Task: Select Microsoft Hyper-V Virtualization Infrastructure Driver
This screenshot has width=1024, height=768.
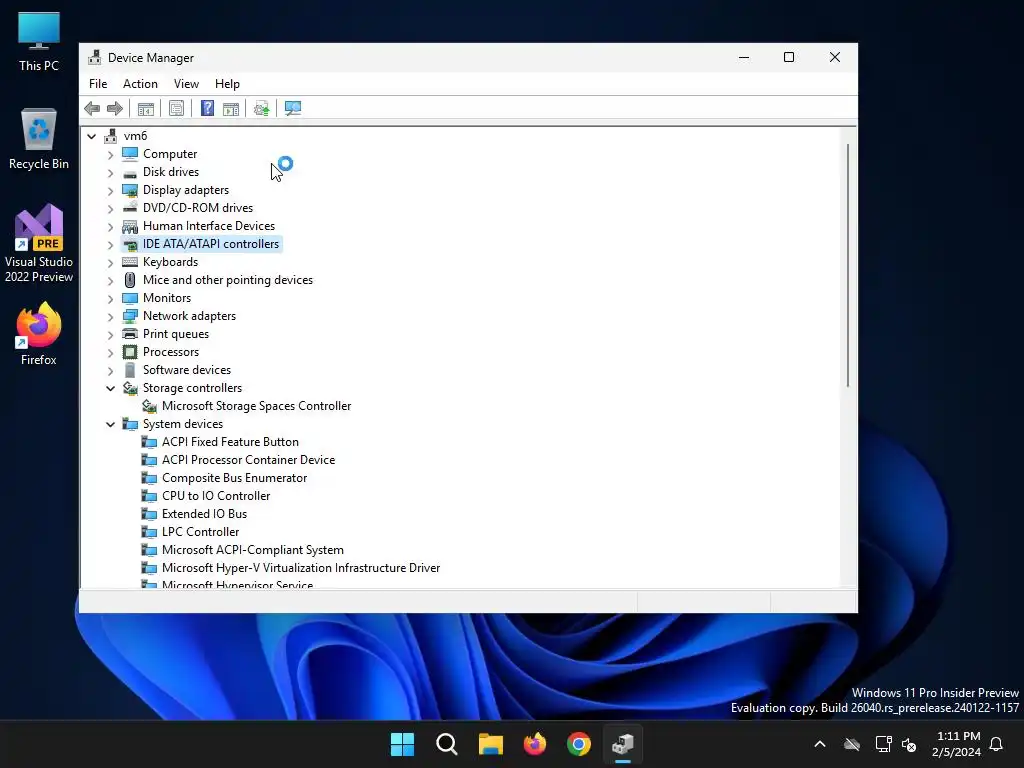Action: [301, 568]
